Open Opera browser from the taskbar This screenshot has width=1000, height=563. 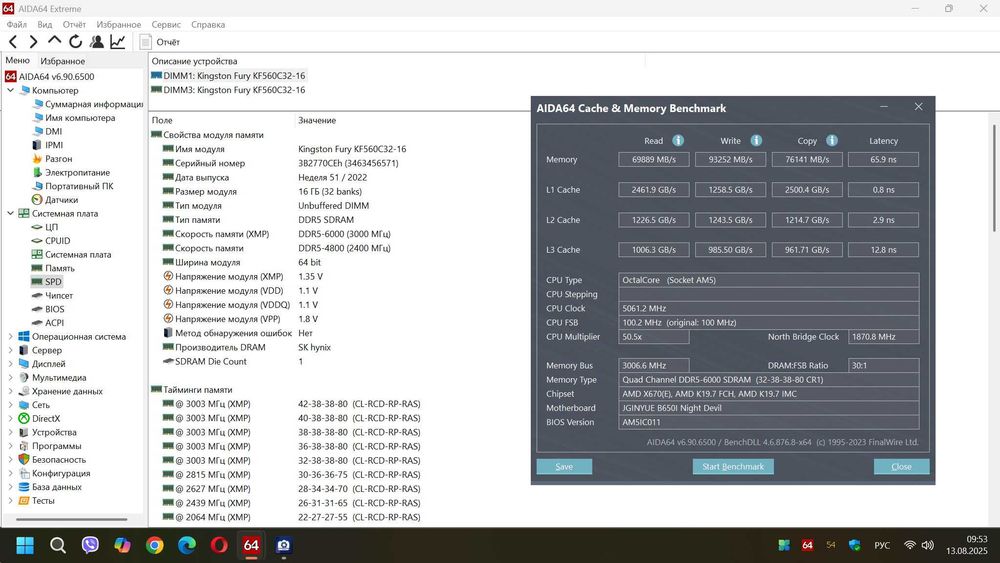(219, 545)
